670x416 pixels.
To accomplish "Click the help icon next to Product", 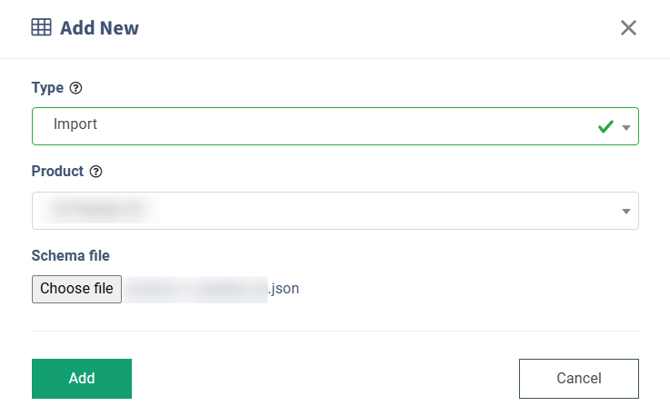I will 96,171.
